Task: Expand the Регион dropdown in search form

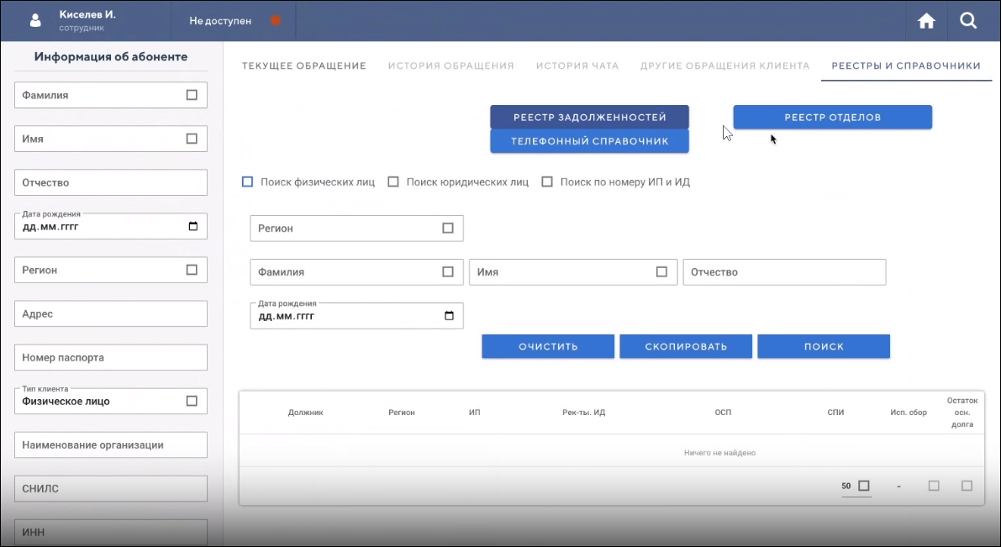Action: tap(448, 228)
